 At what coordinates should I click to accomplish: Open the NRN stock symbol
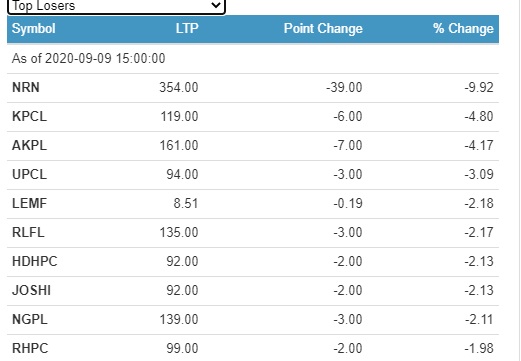(26, 88)
